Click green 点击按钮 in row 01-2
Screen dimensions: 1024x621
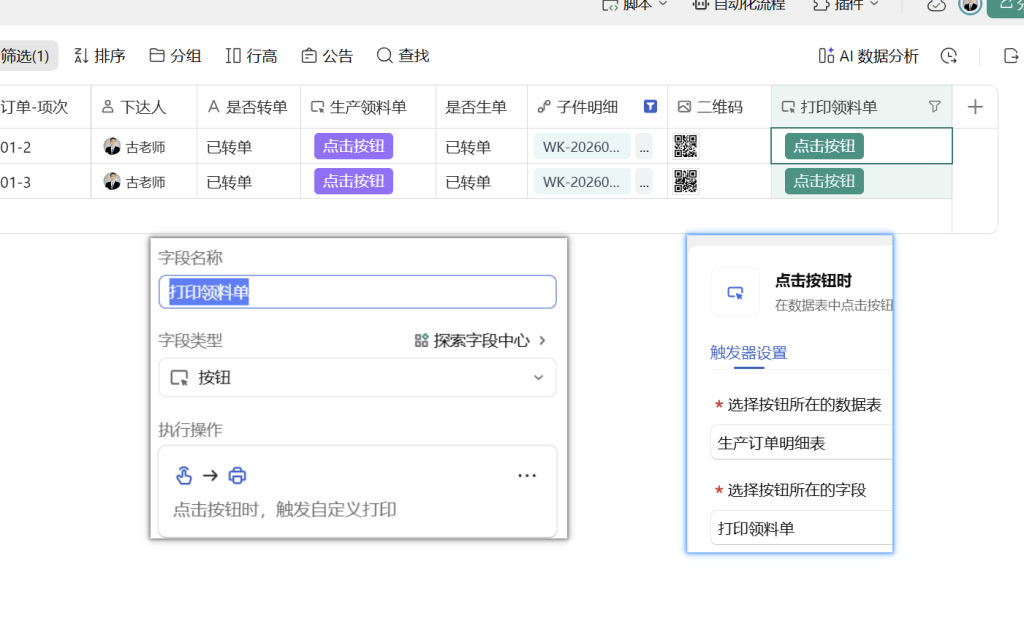824,146
